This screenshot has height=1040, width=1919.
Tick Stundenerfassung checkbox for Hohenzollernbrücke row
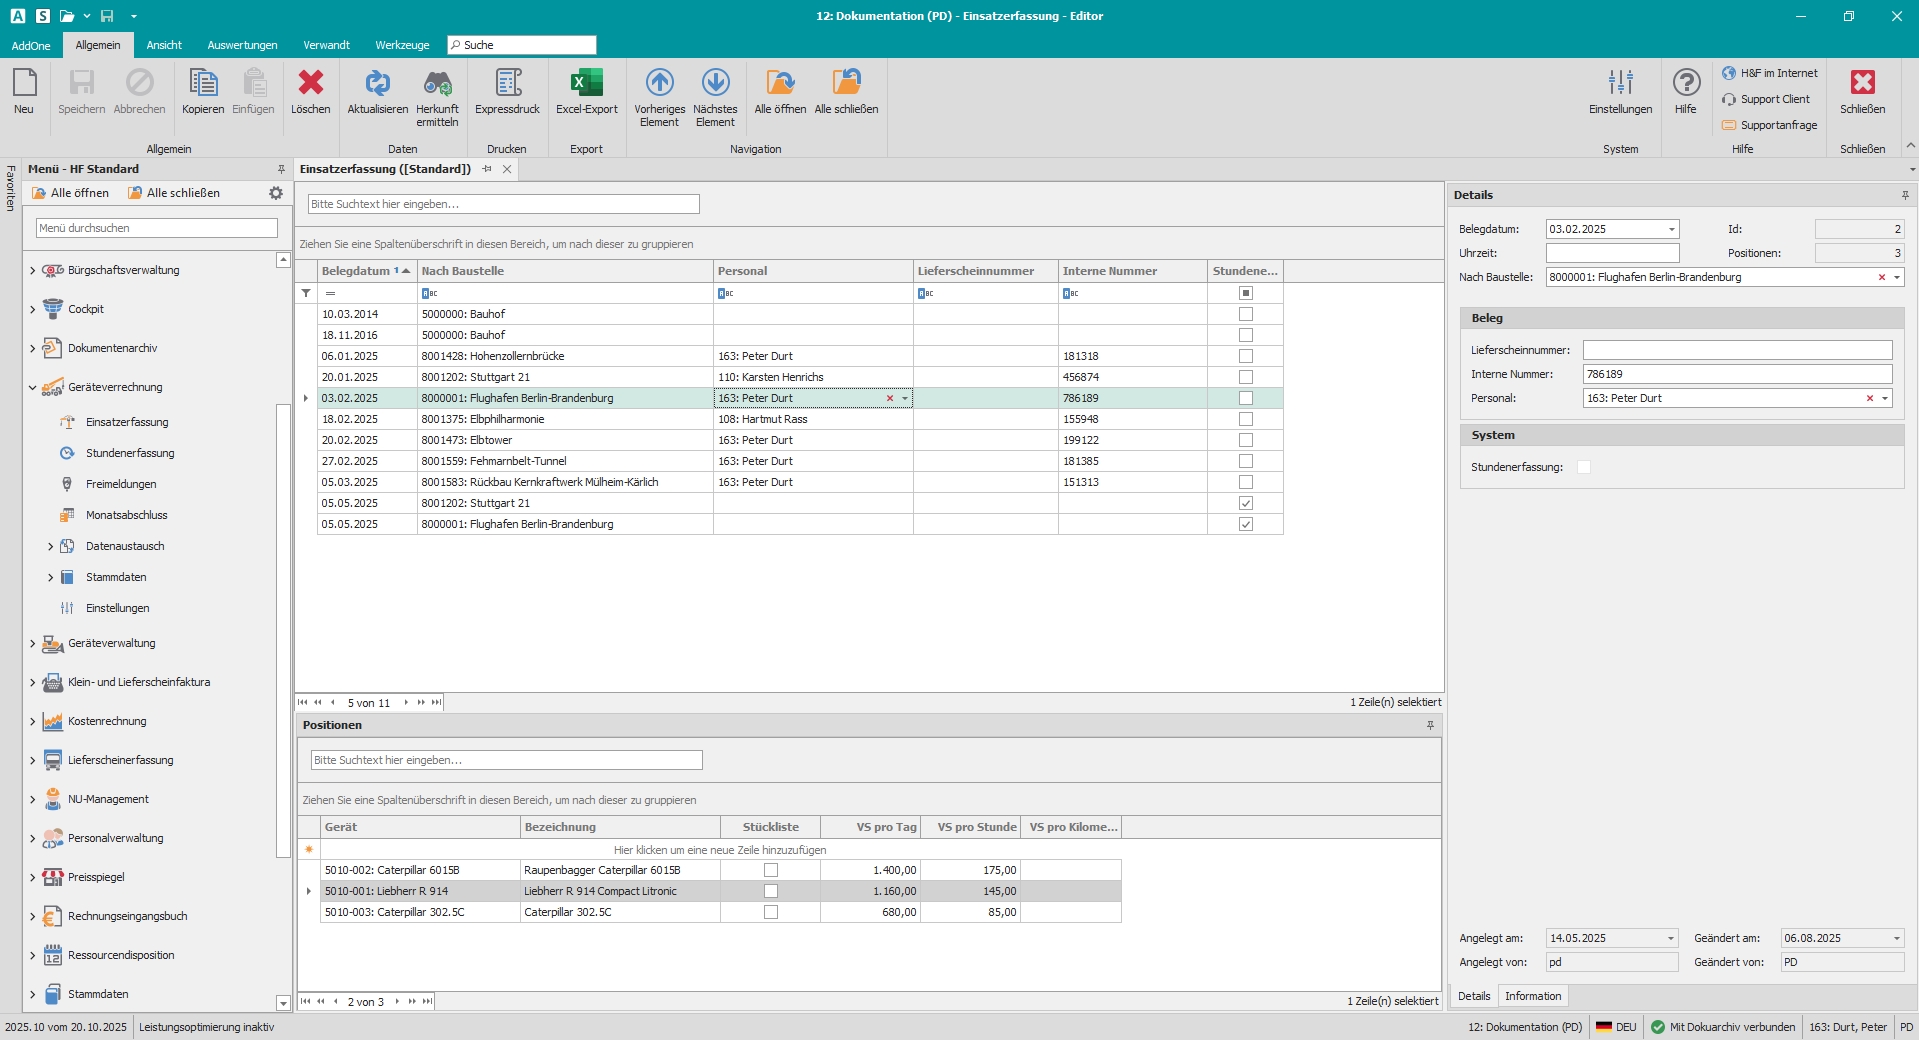1245,356
